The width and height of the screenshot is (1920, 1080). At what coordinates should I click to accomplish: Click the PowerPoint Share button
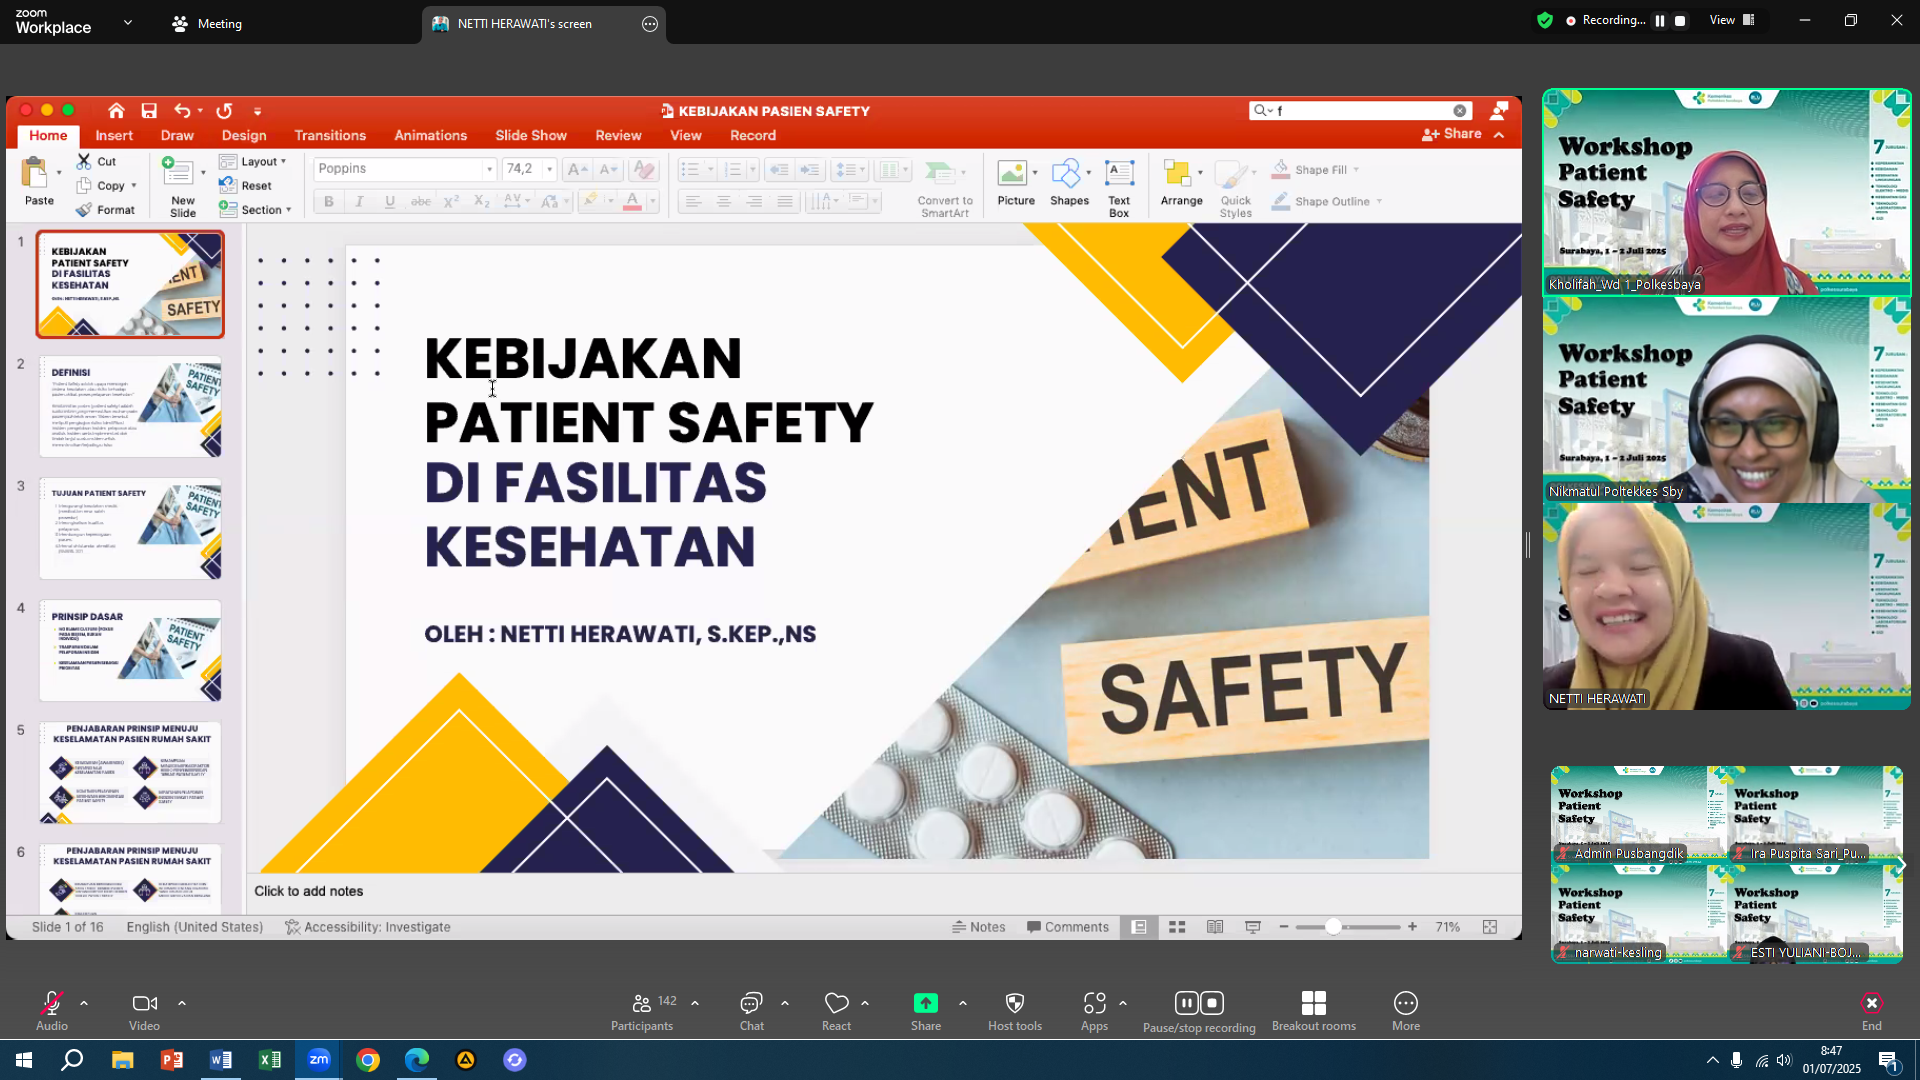pos(1452,134)
